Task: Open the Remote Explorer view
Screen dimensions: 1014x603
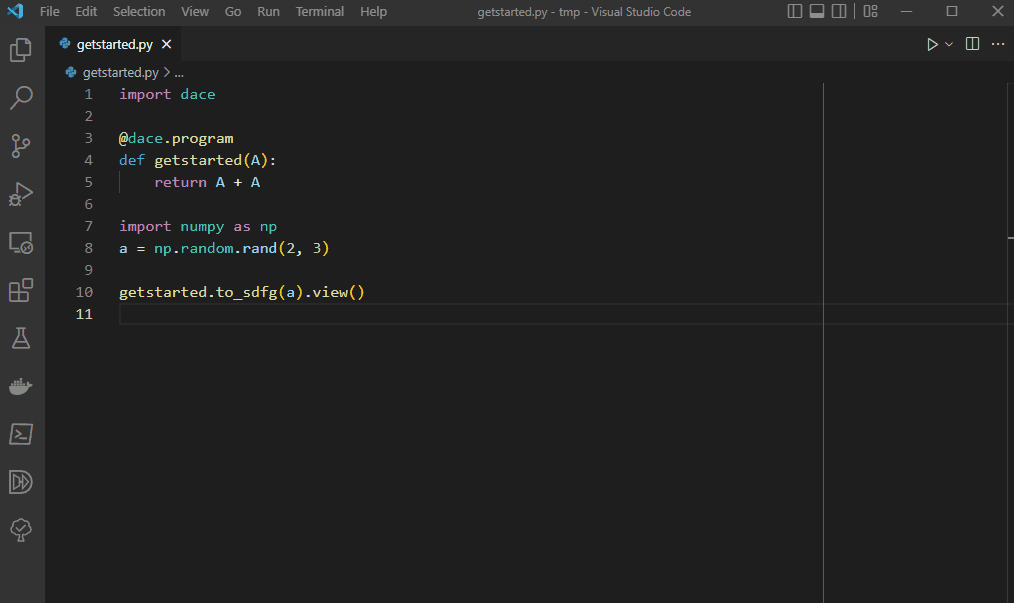Action: click(x=20, y=242)
